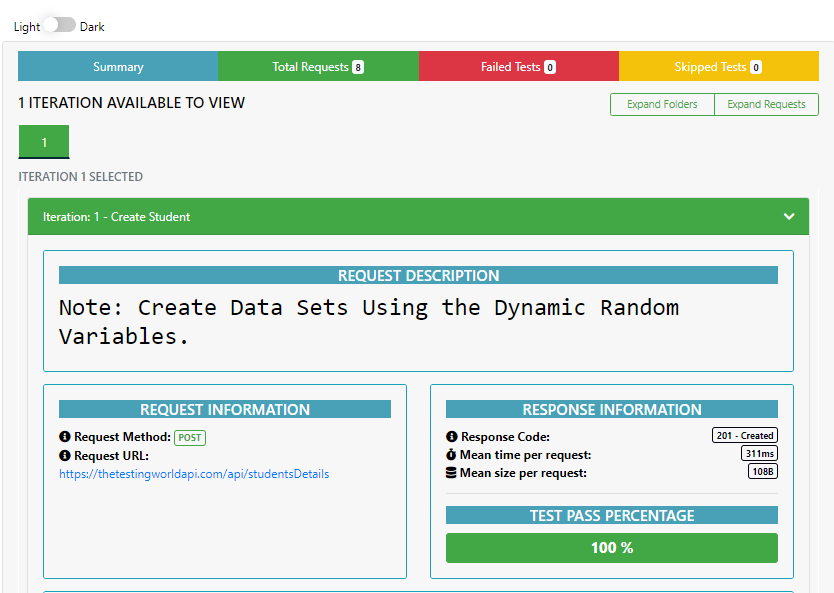Open the Failed Tests tab
Screen dimensions: 834x593
519,66
